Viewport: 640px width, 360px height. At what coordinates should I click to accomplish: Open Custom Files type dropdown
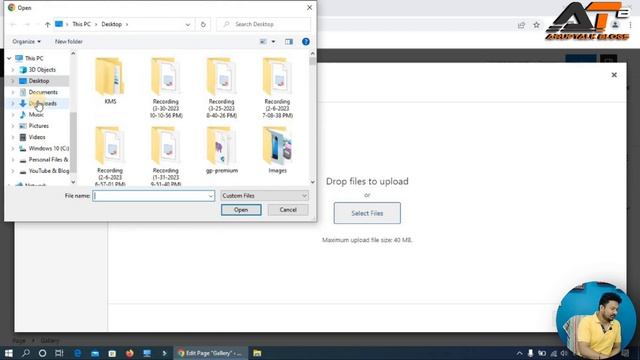tap(264, 196)
